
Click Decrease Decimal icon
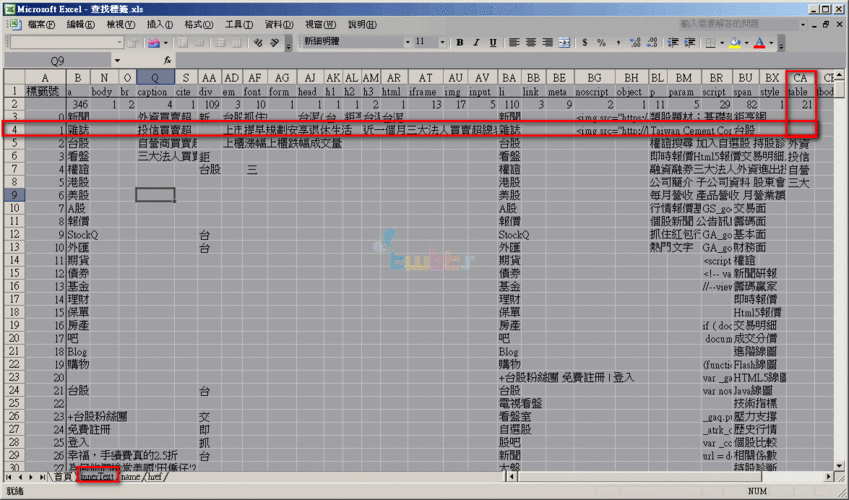coord(652,42)
